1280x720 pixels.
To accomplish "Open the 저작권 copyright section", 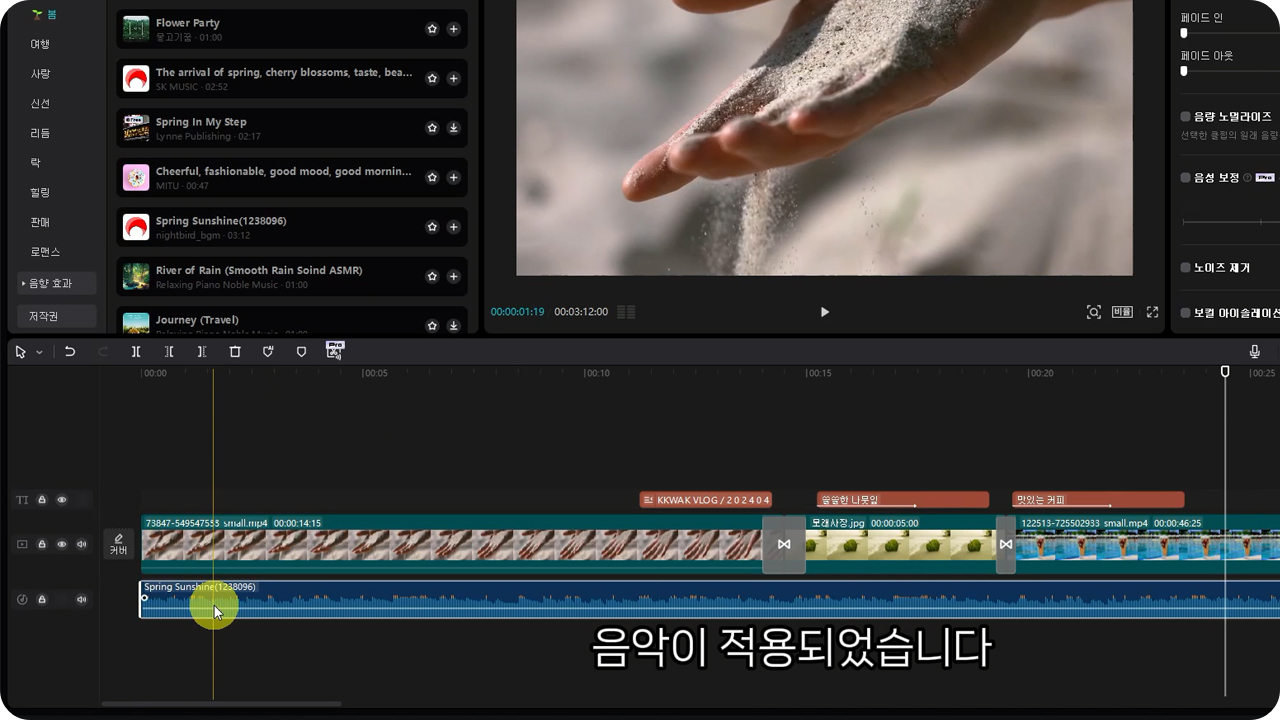I will (x=57, y=316).
